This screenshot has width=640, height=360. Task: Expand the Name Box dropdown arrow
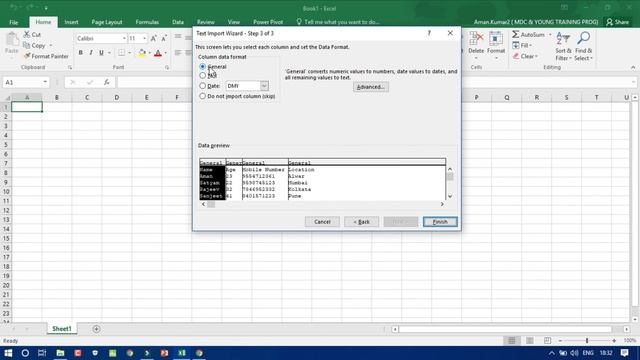pos(45,82)
